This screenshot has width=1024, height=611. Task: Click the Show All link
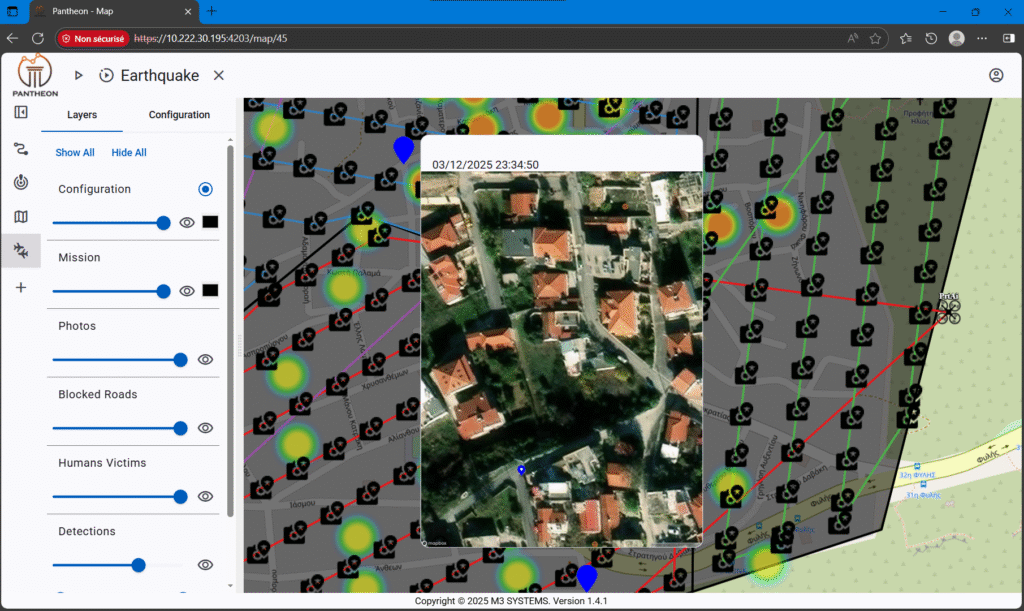(75, 153)
